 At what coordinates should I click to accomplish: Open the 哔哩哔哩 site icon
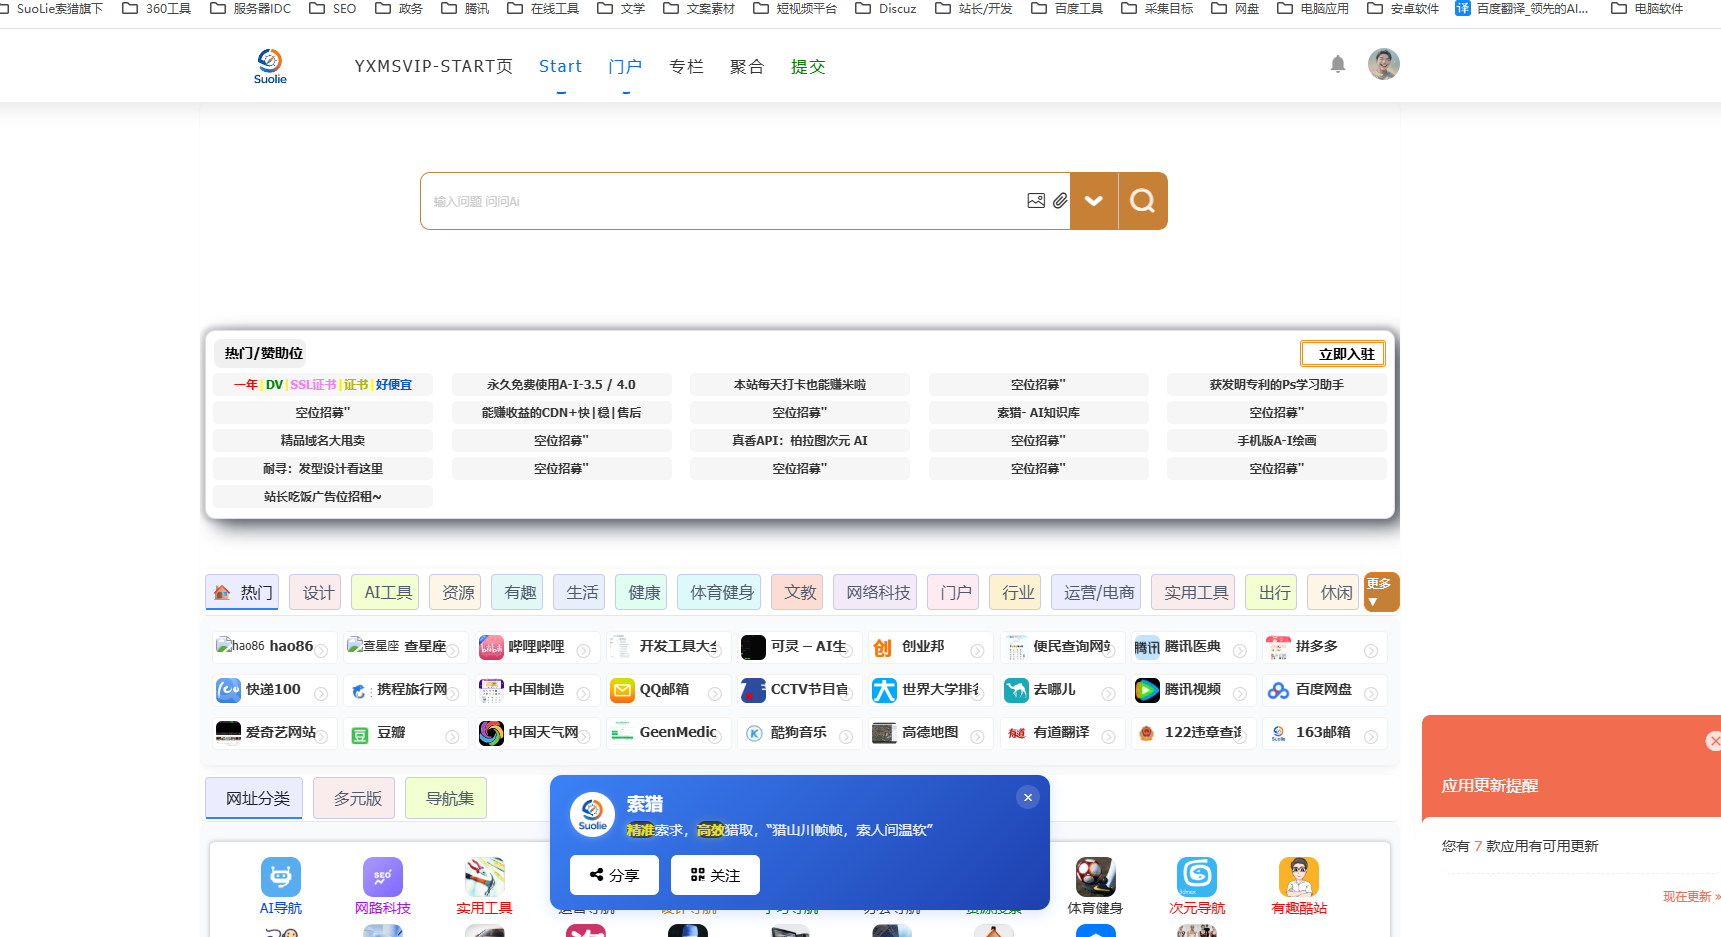pyautogui.click(x=491, y=647)
